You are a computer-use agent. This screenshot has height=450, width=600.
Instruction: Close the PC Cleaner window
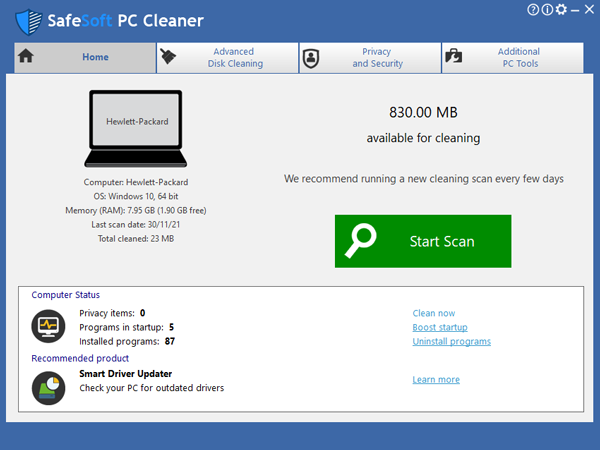point(589,10)
